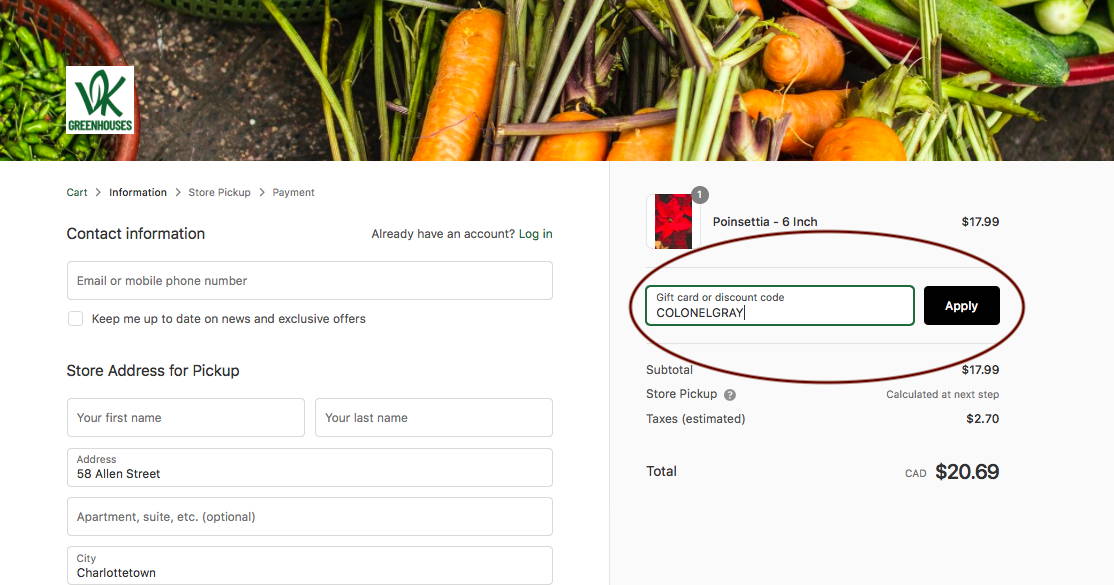Tick the news and exclusive offers checkbox
Image resolution: width=1114 pixels, height=585 pixels.
pos(75,318)
